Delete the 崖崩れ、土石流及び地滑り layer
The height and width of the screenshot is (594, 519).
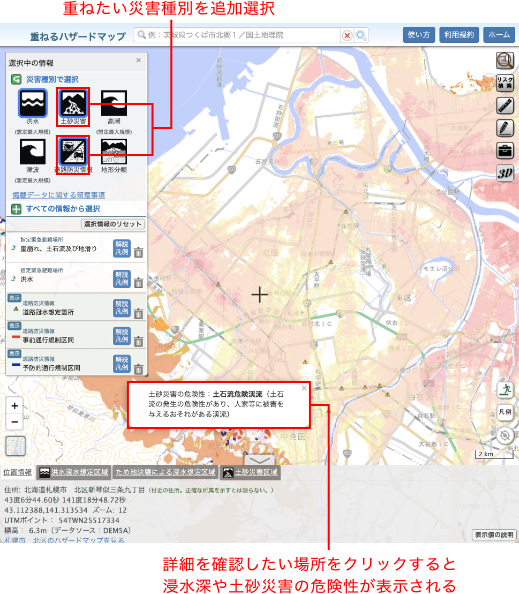click(x=139, y=252)
